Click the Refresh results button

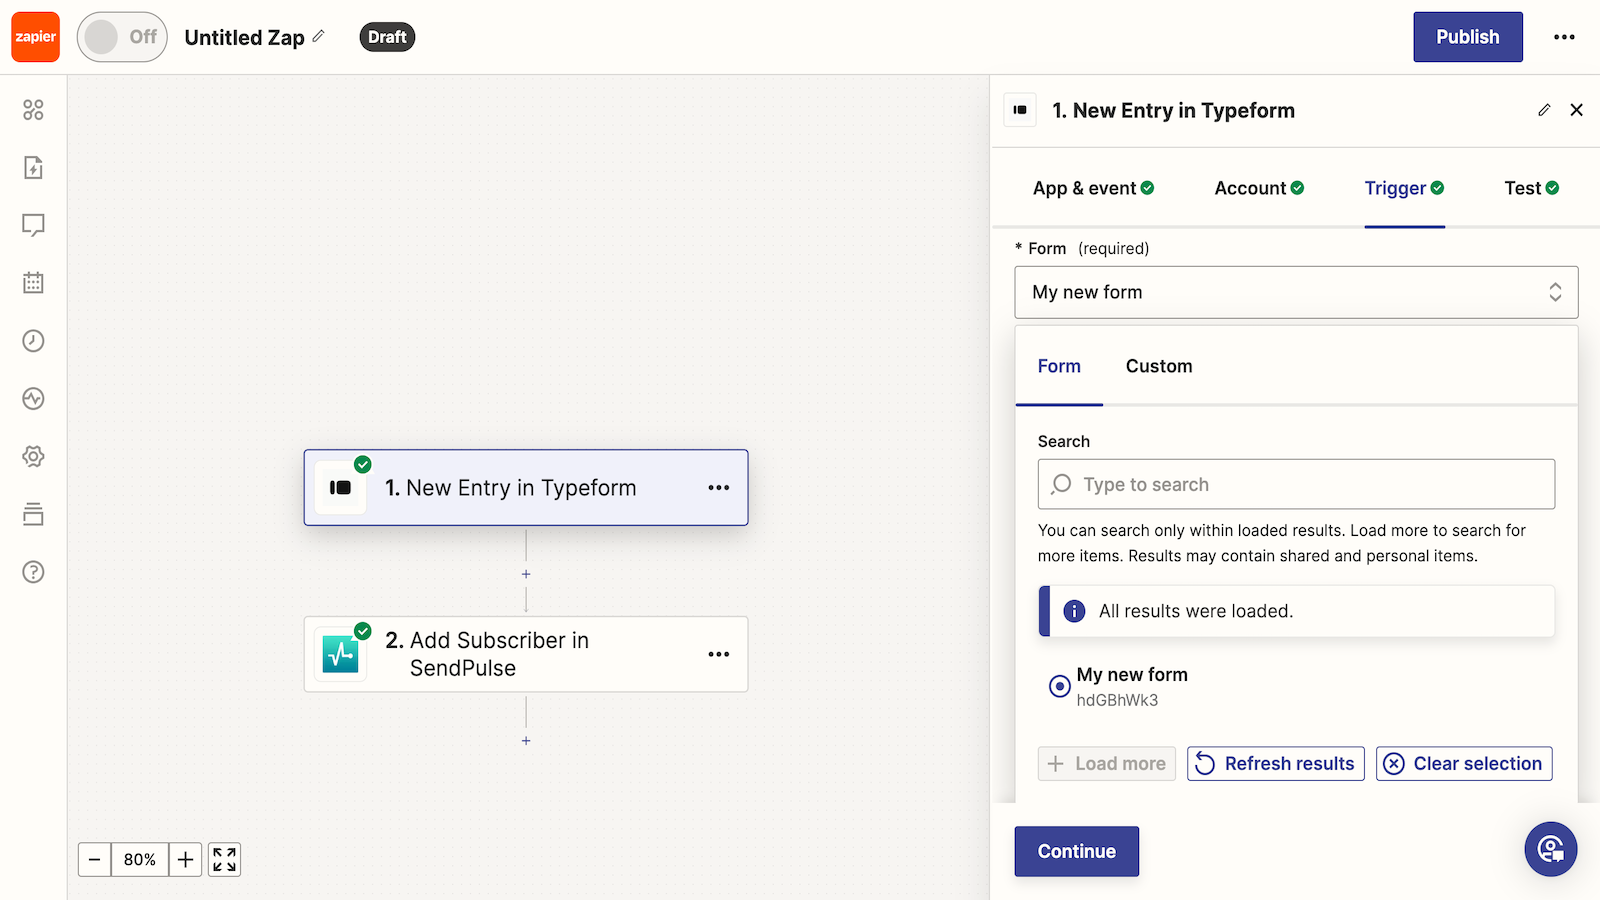pyautogui.click(x=1275, y=764)
